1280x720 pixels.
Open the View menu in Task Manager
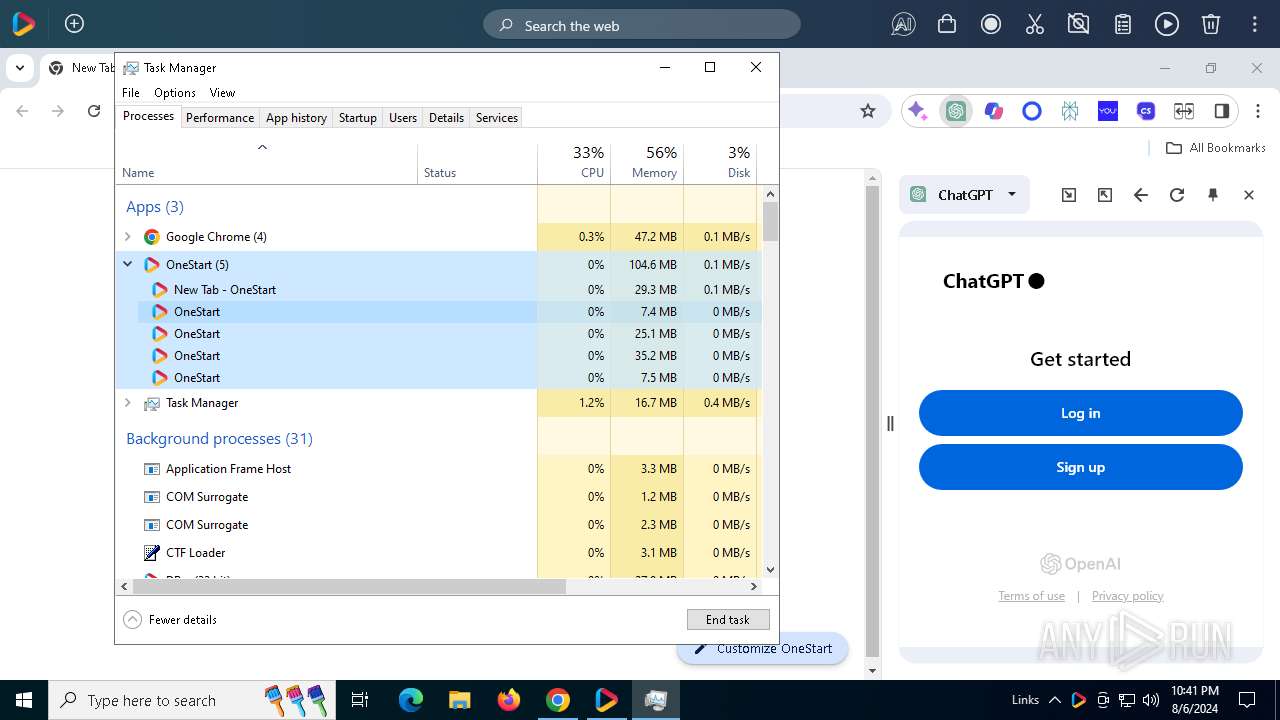[x=222, y=93]
